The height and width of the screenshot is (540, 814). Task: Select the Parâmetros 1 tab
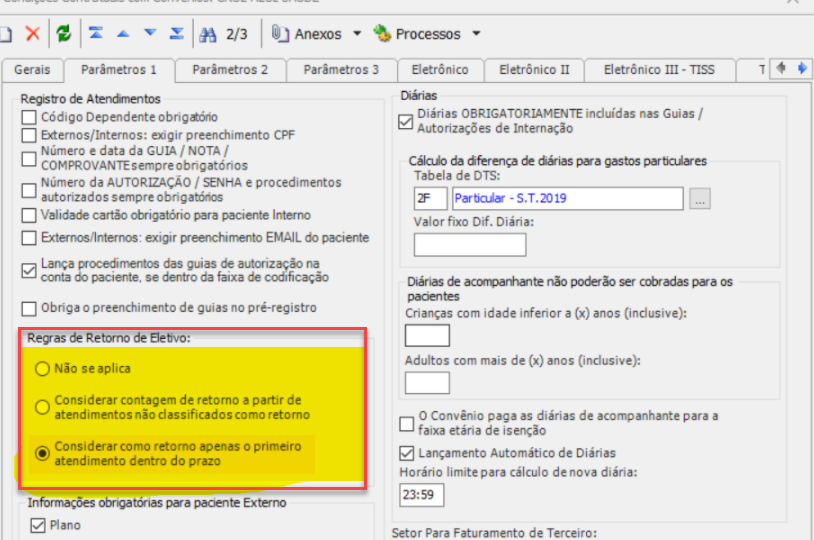[119, 70]
